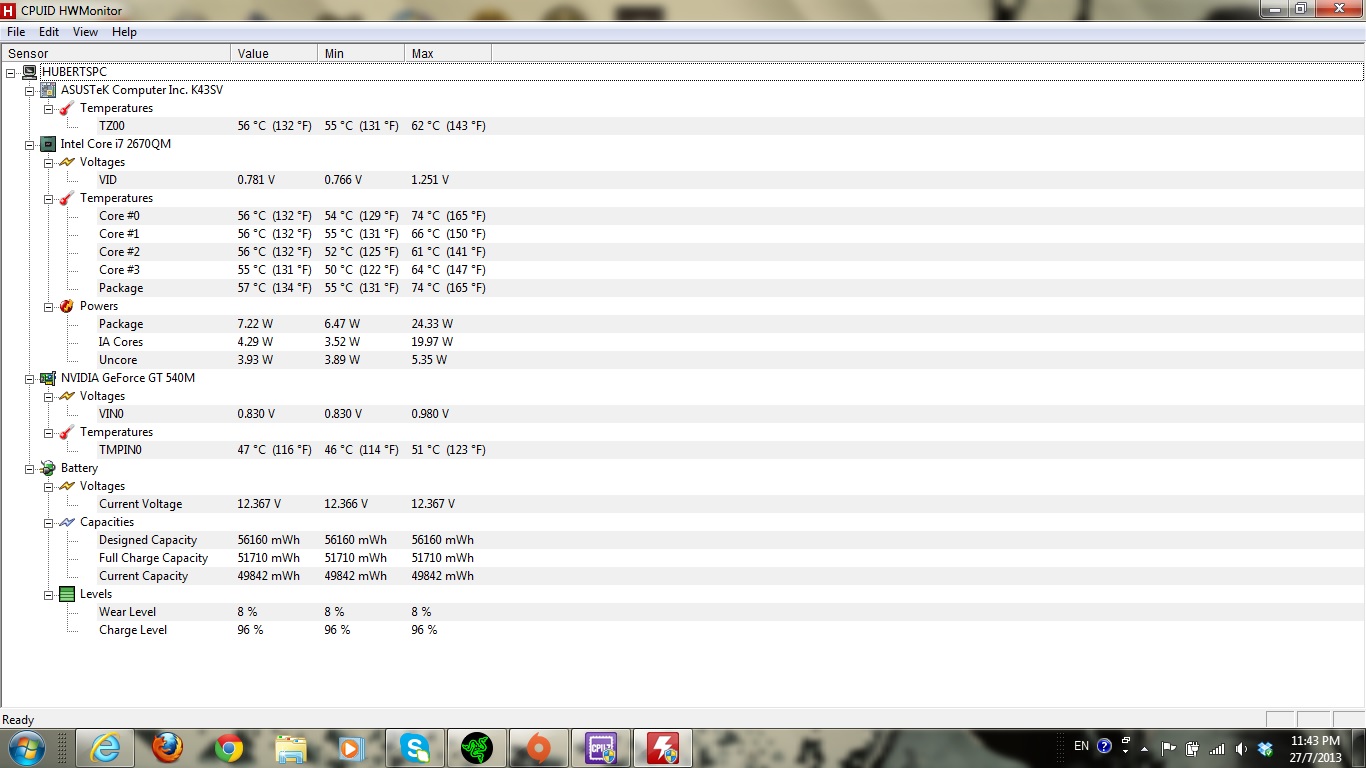Launch Google Chrome from the taskbar

click(x=229, y=747)
